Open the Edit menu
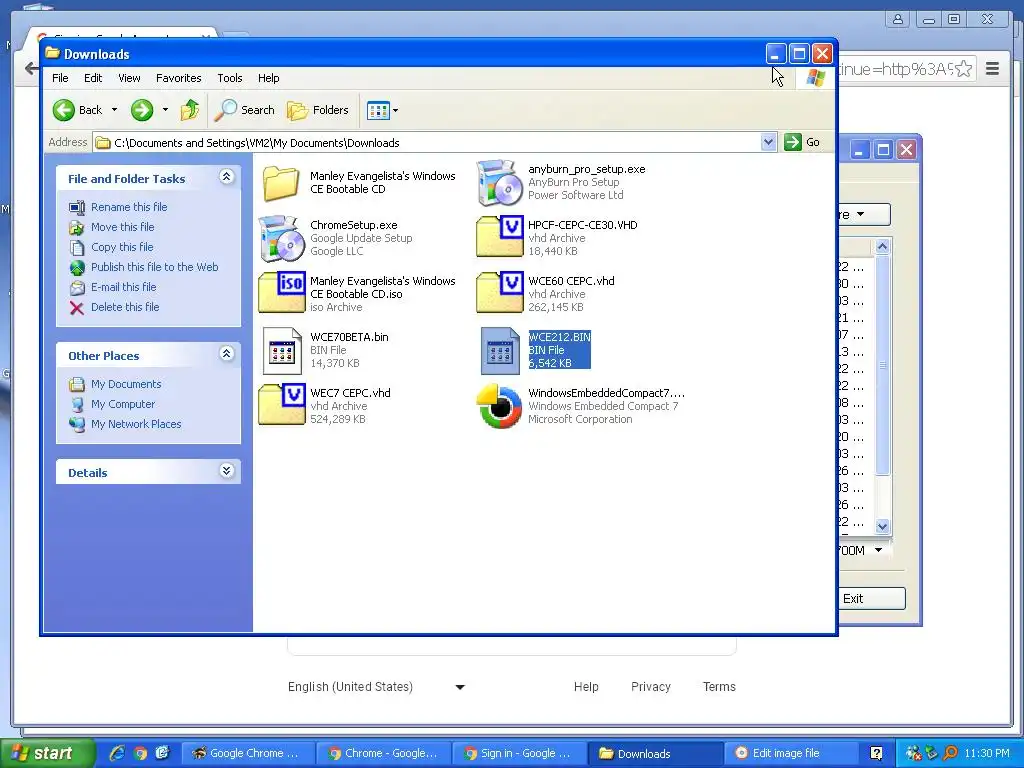 tap(93, 78)
